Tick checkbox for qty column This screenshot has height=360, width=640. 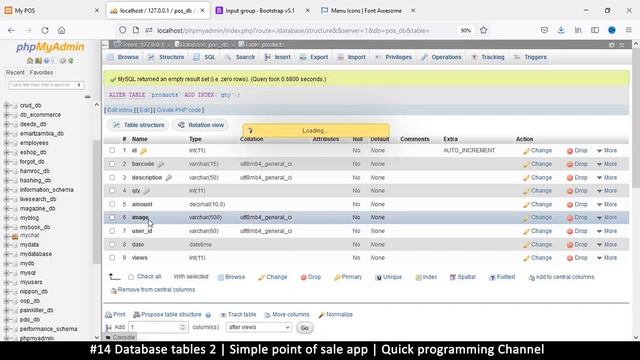point(112,191)
